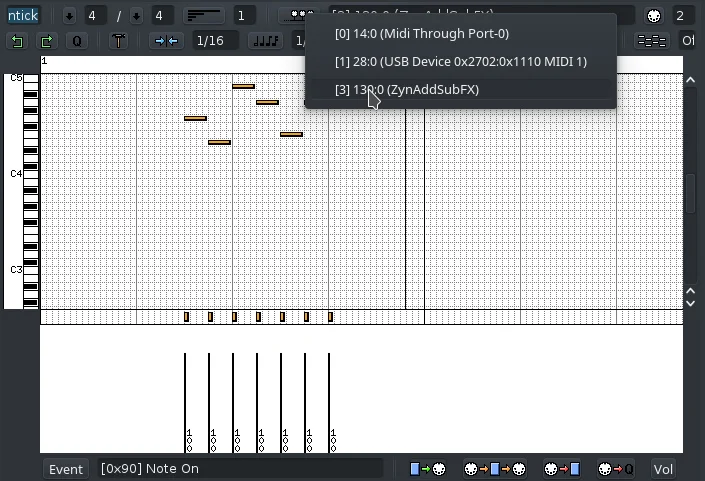Click the Event button

[66, 469]
